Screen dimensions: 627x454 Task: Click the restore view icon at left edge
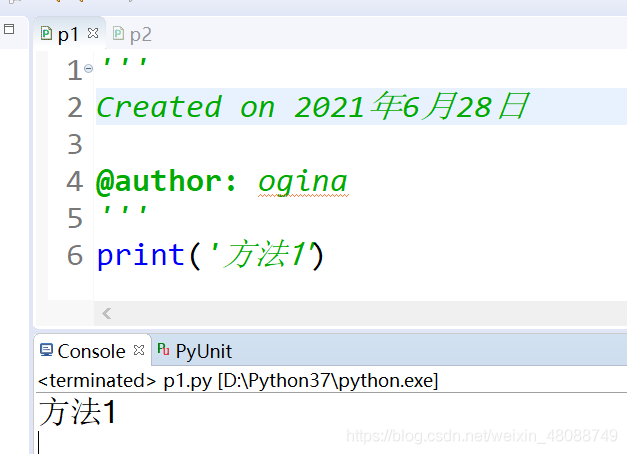(9, 30)
